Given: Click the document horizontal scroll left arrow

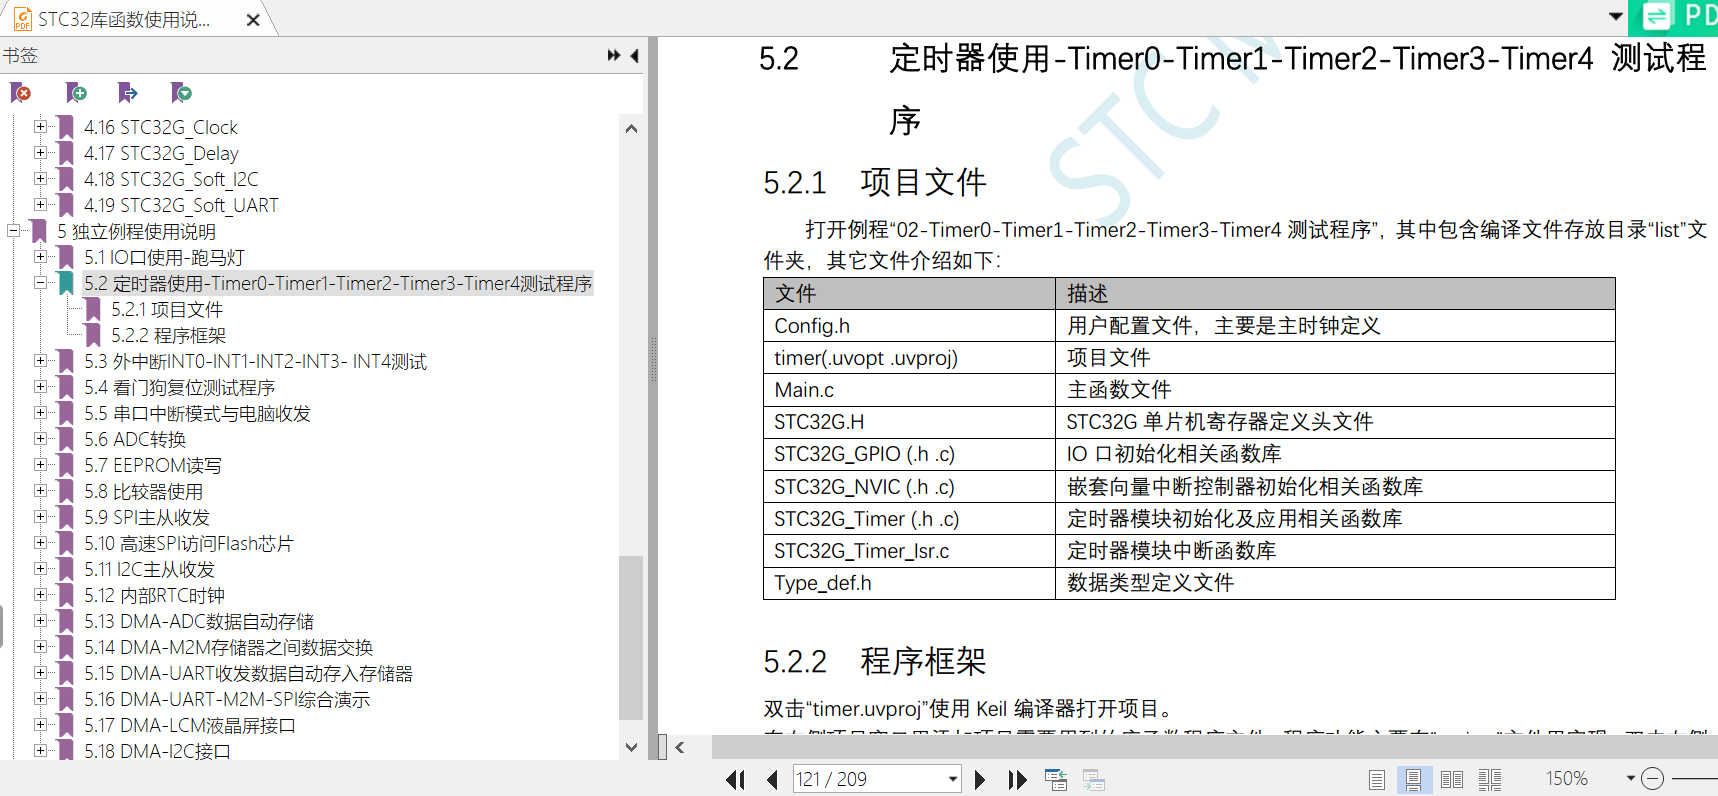Looking at the screenshot, I should [x=680, y=747].
